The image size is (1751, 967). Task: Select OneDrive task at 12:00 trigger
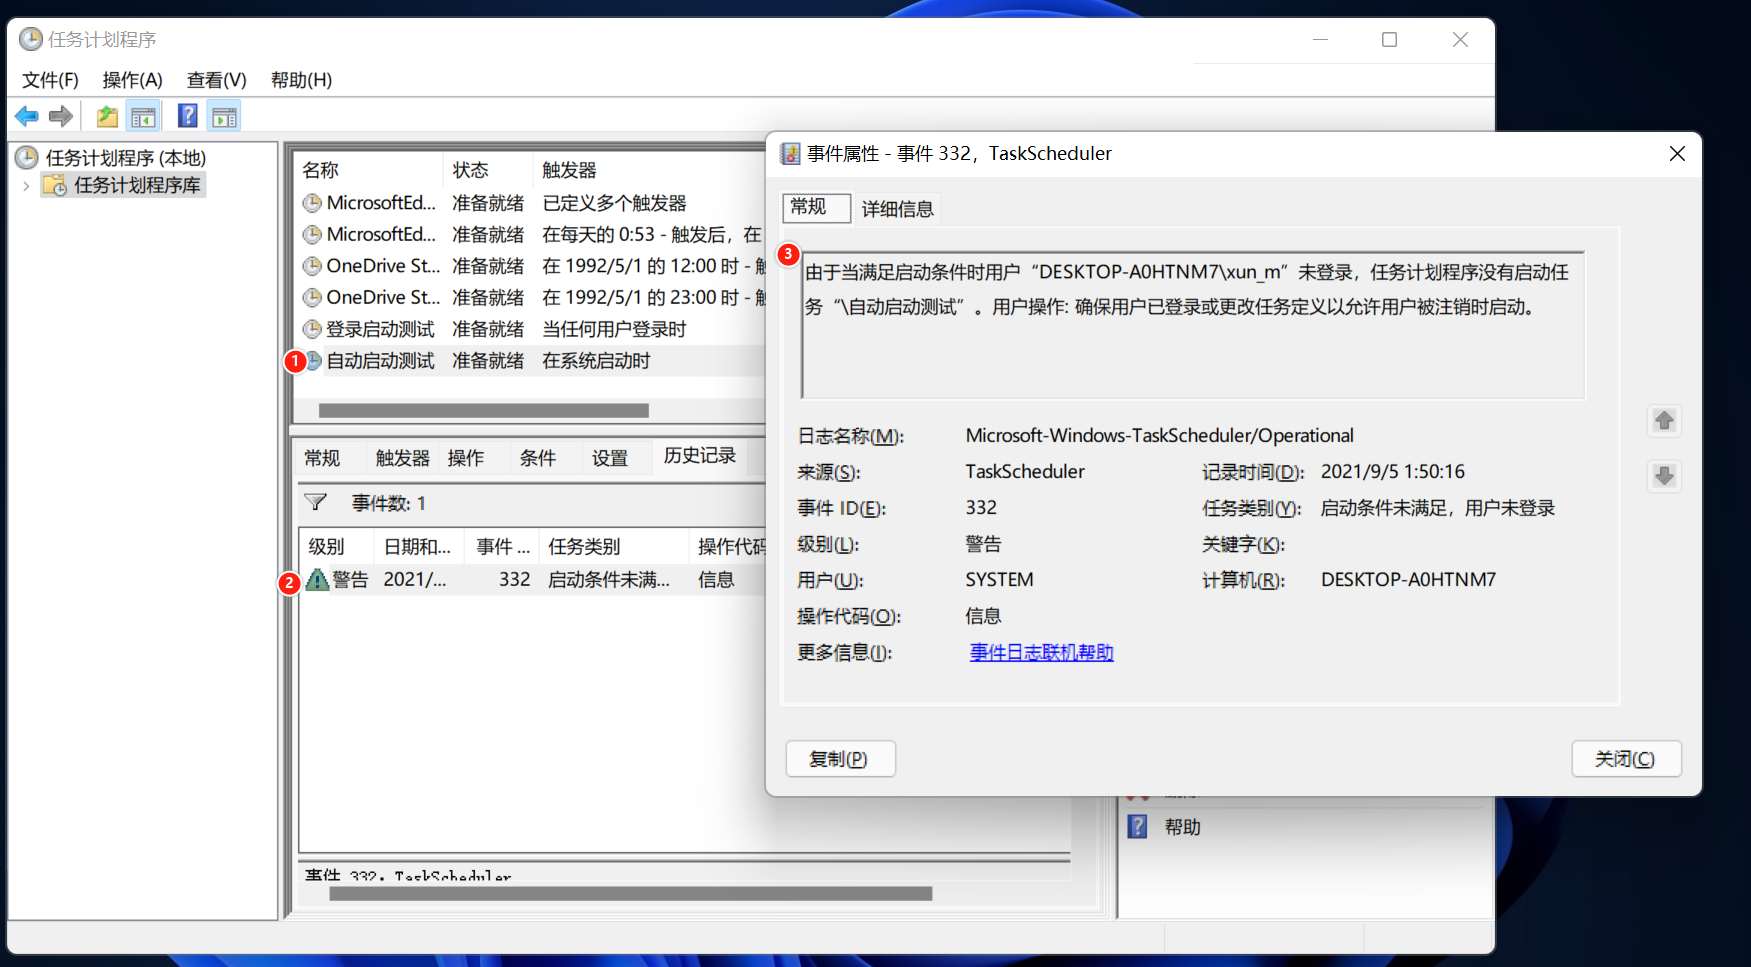532,266
